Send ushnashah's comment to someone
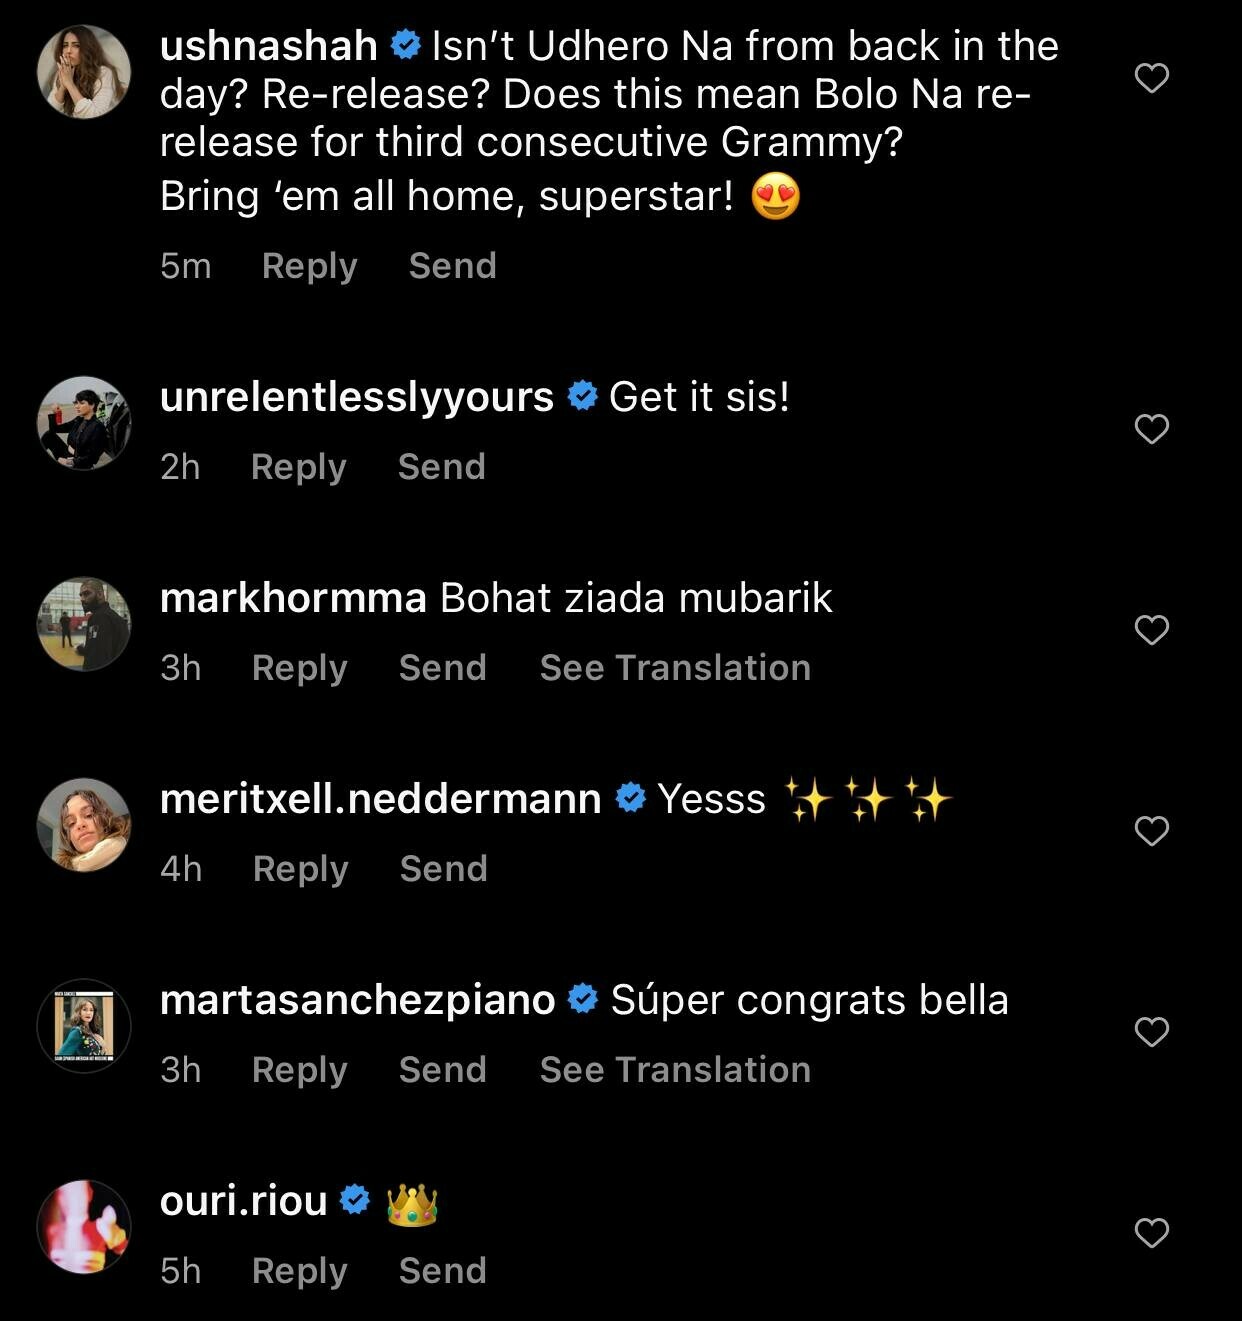 (x=452, y=266)
